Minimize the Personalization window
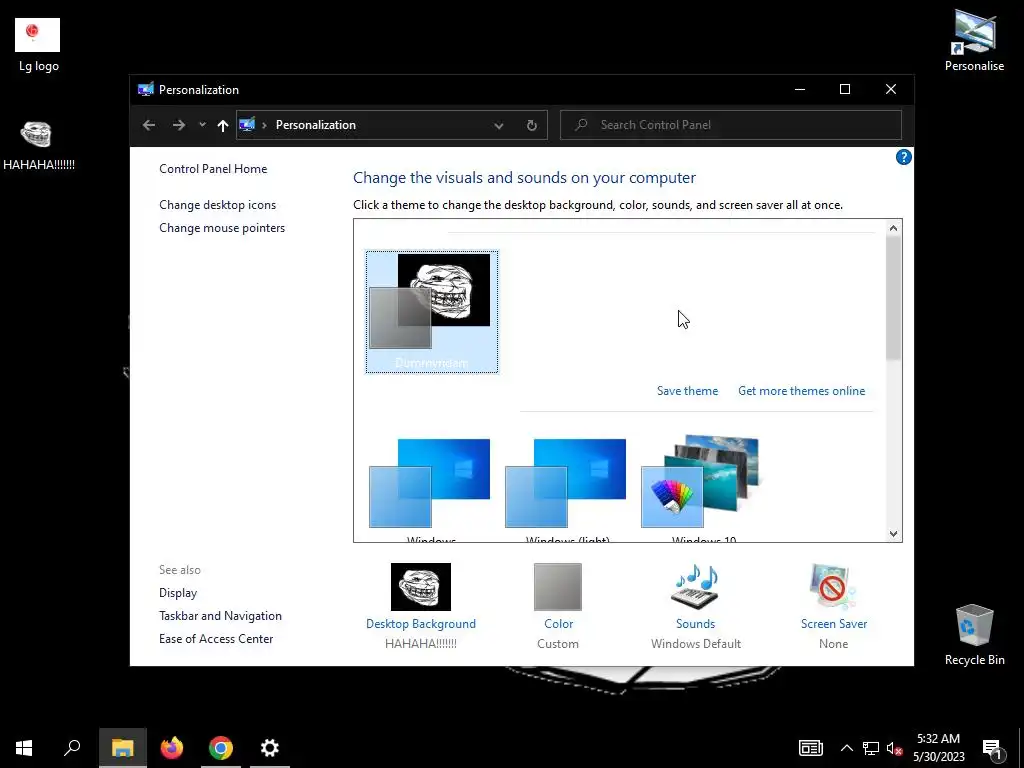The height and width of the screenshot is (768, 1024). click(800, 89)
